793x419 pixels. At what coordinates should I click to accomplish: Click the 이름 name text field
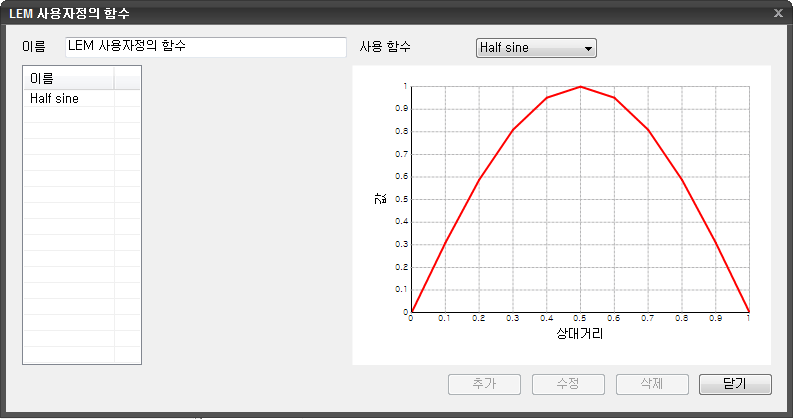click(205, 47)
